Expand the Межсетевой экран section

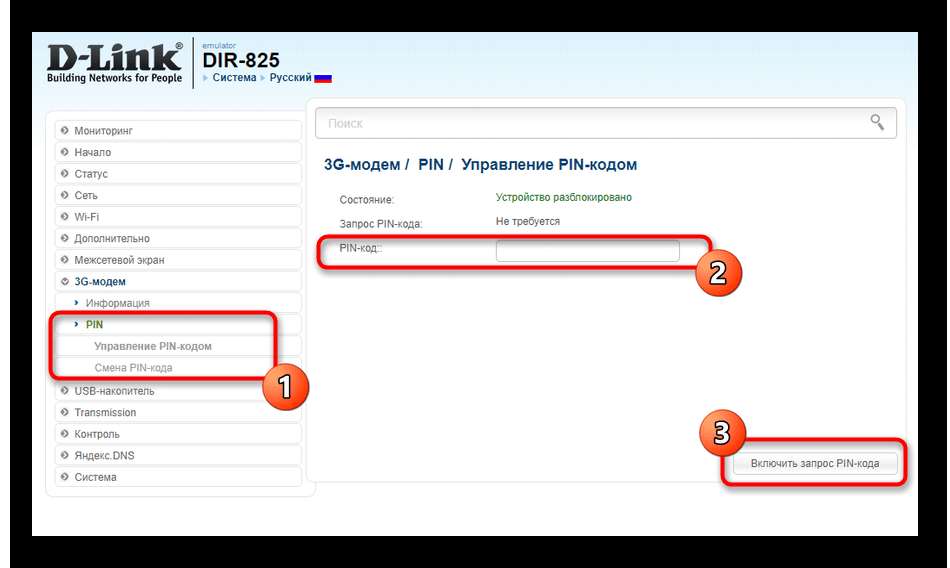click(178, 260)
